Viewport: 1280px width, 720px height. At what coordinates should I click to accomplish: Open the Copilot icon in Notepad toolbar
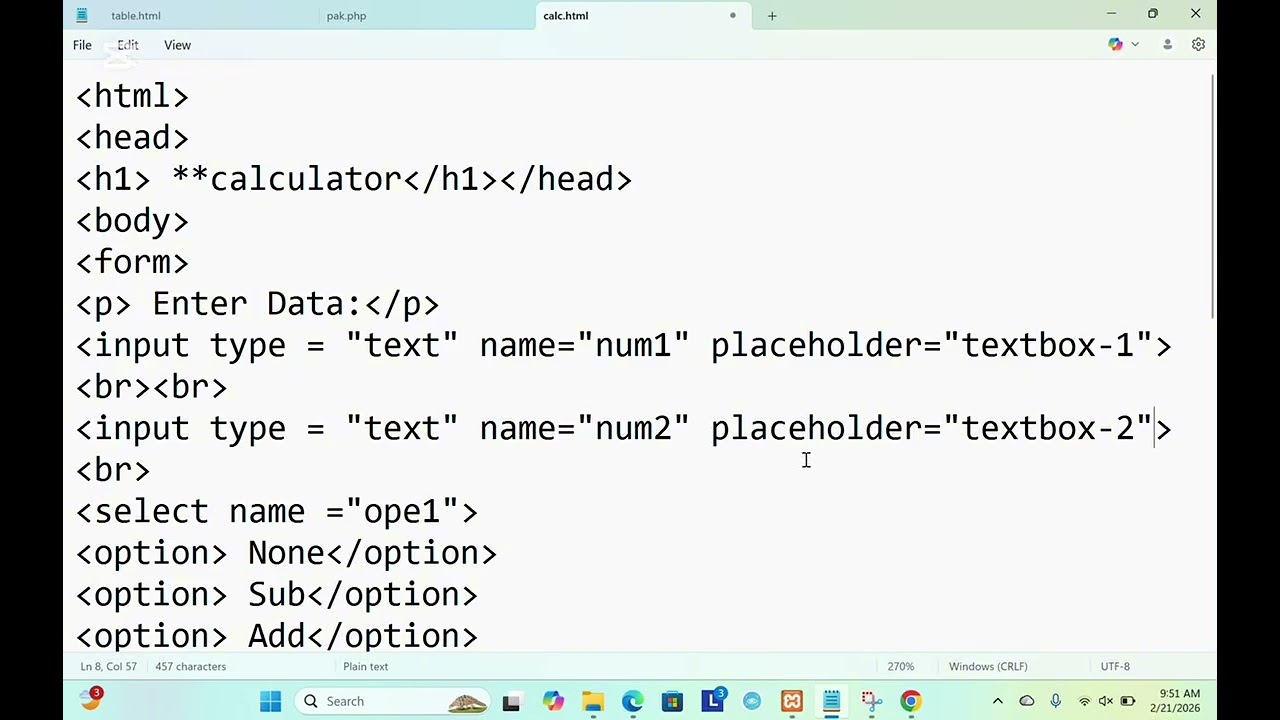1115,45
